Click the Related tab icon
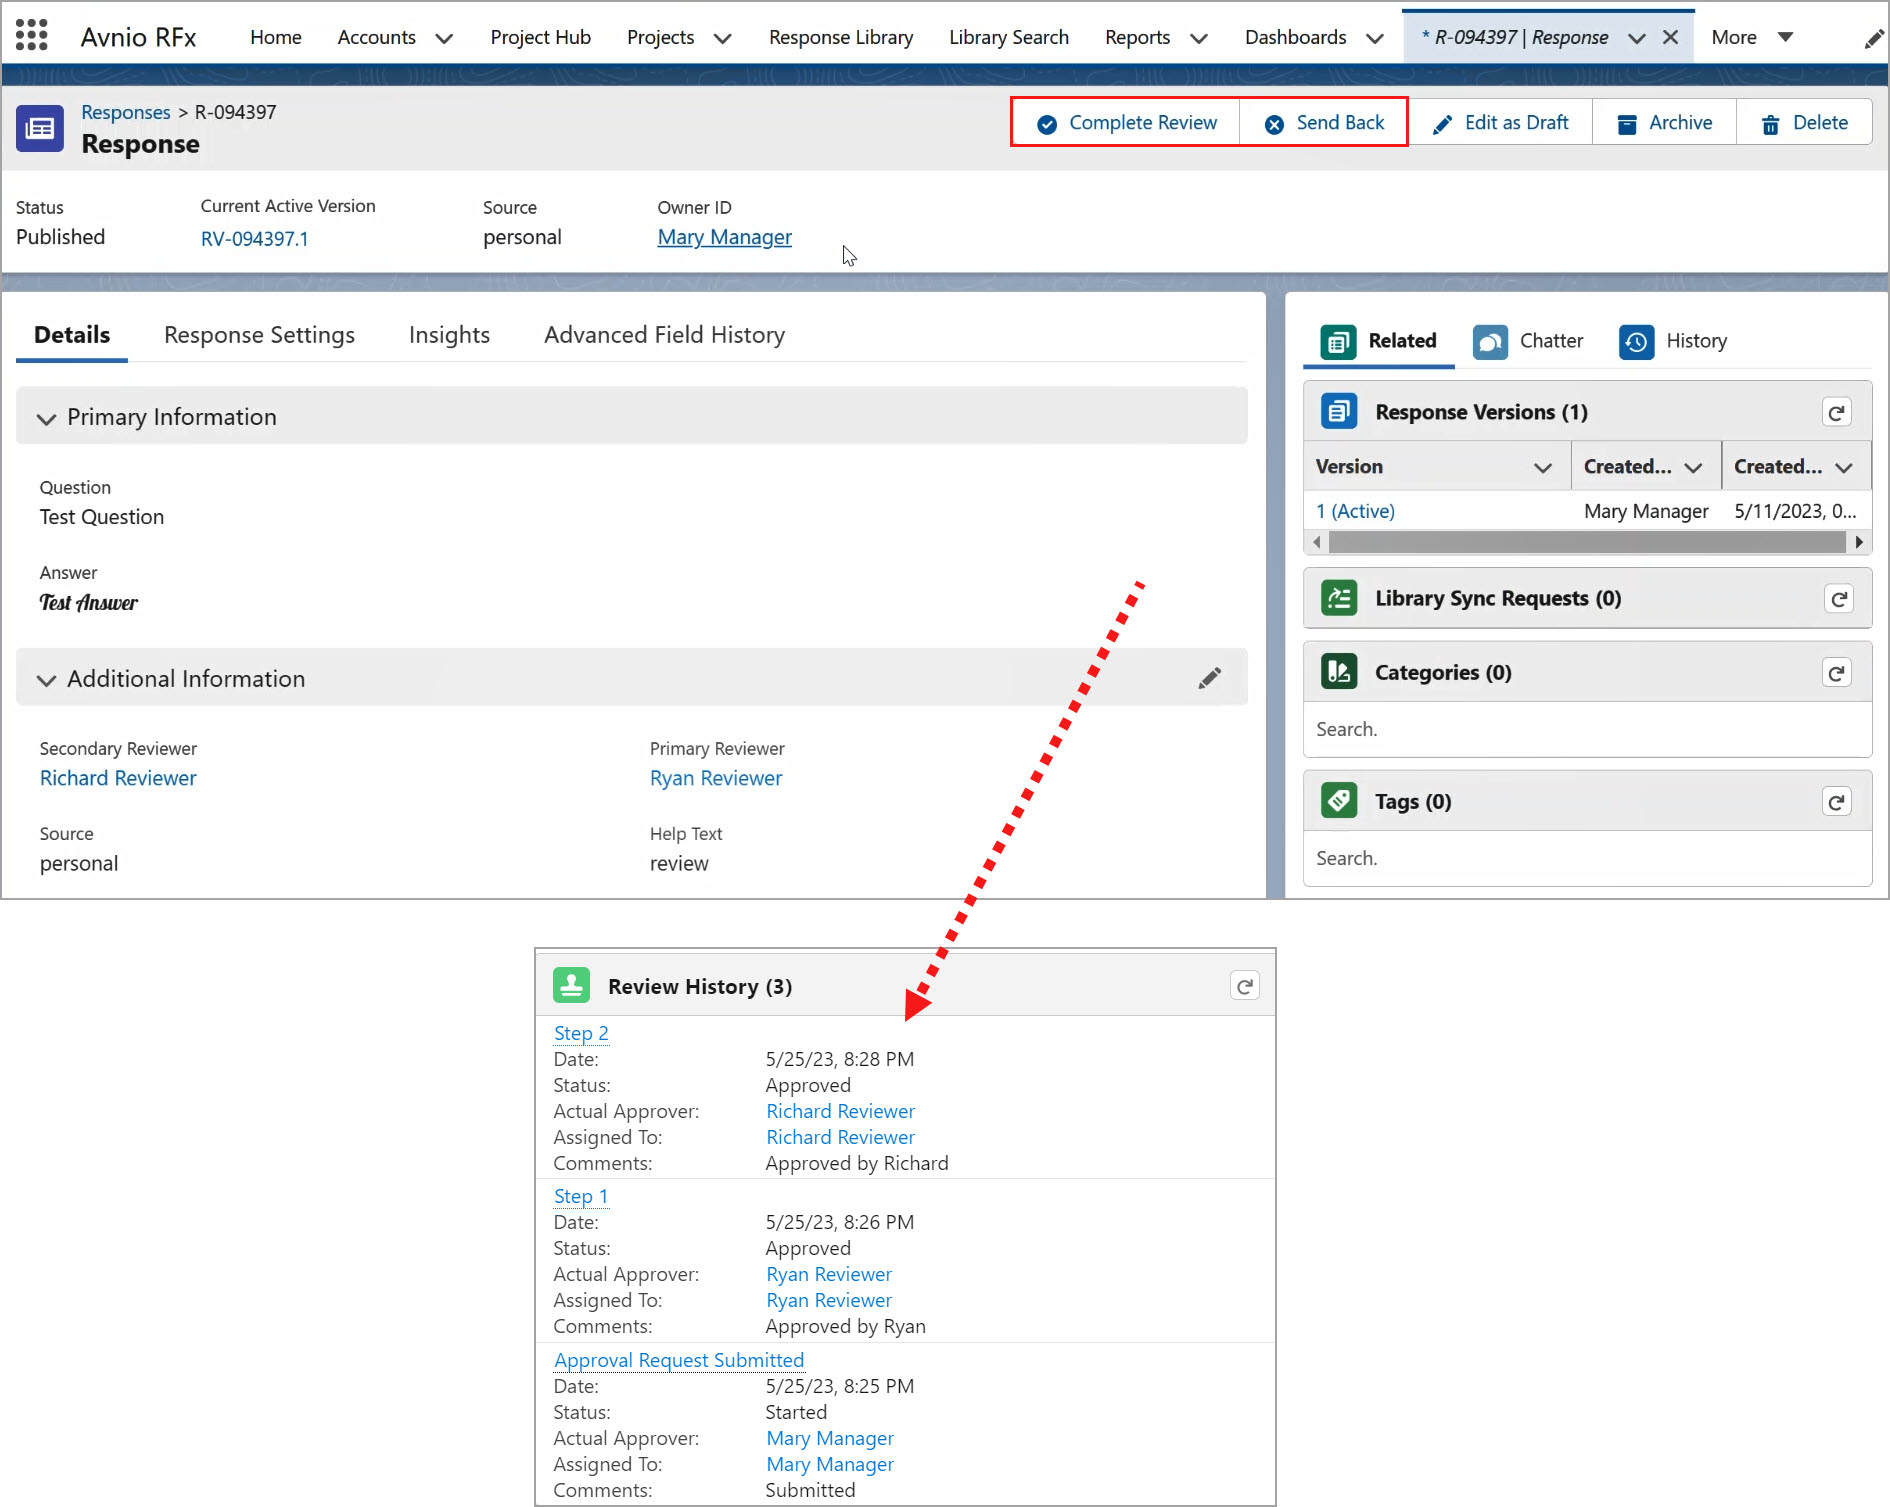This screenshot has height=1507, width=1890. pos(1338,341)
